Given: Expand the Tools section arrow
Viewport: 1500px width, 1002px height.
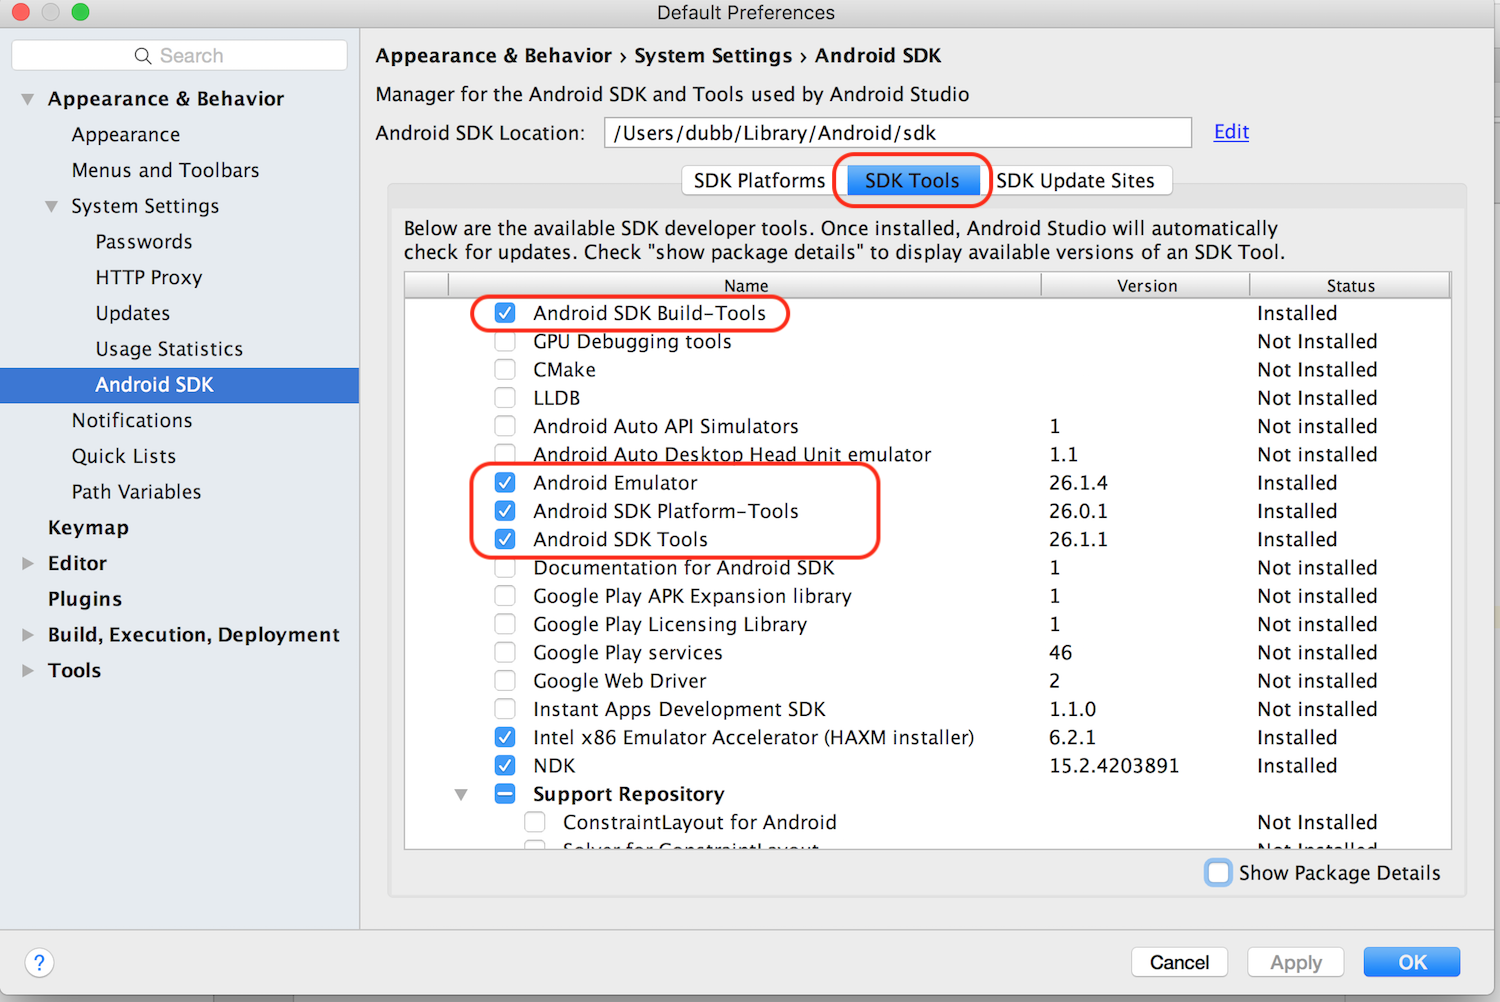Looking at the screenshot, I should pos(28,670).
